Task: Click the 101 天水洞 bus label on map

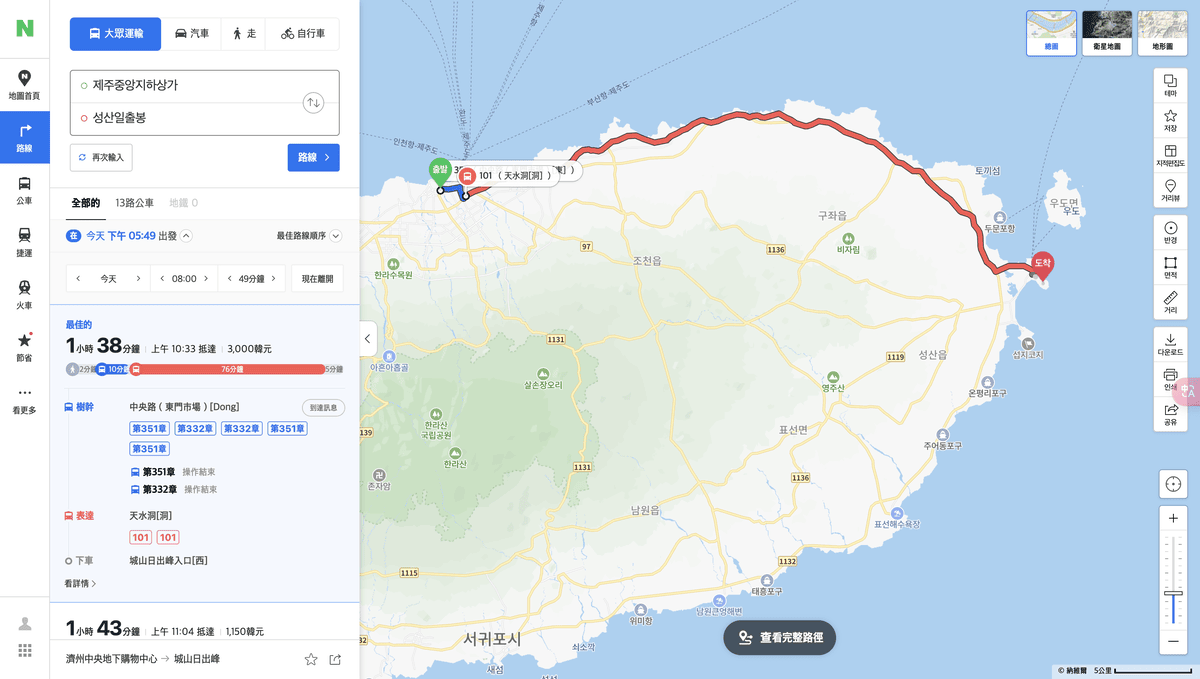Action: pos(507,176)
